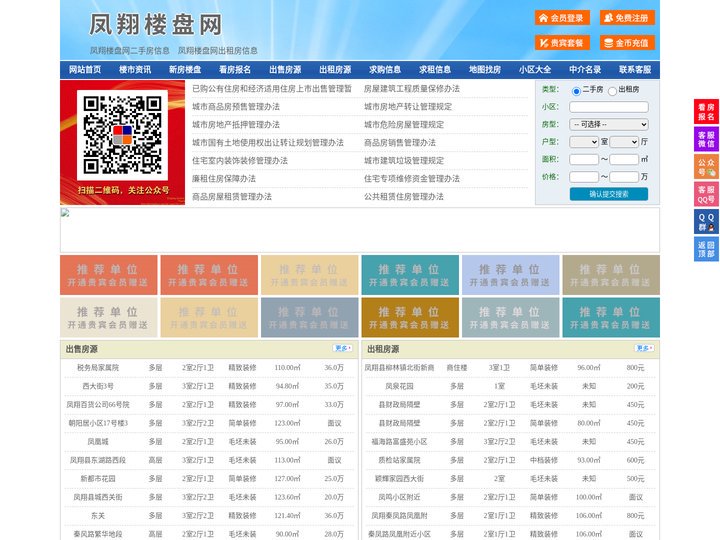
Task: Click the 更多 link of 出租房源 panel
Action: tap(644, 349)
